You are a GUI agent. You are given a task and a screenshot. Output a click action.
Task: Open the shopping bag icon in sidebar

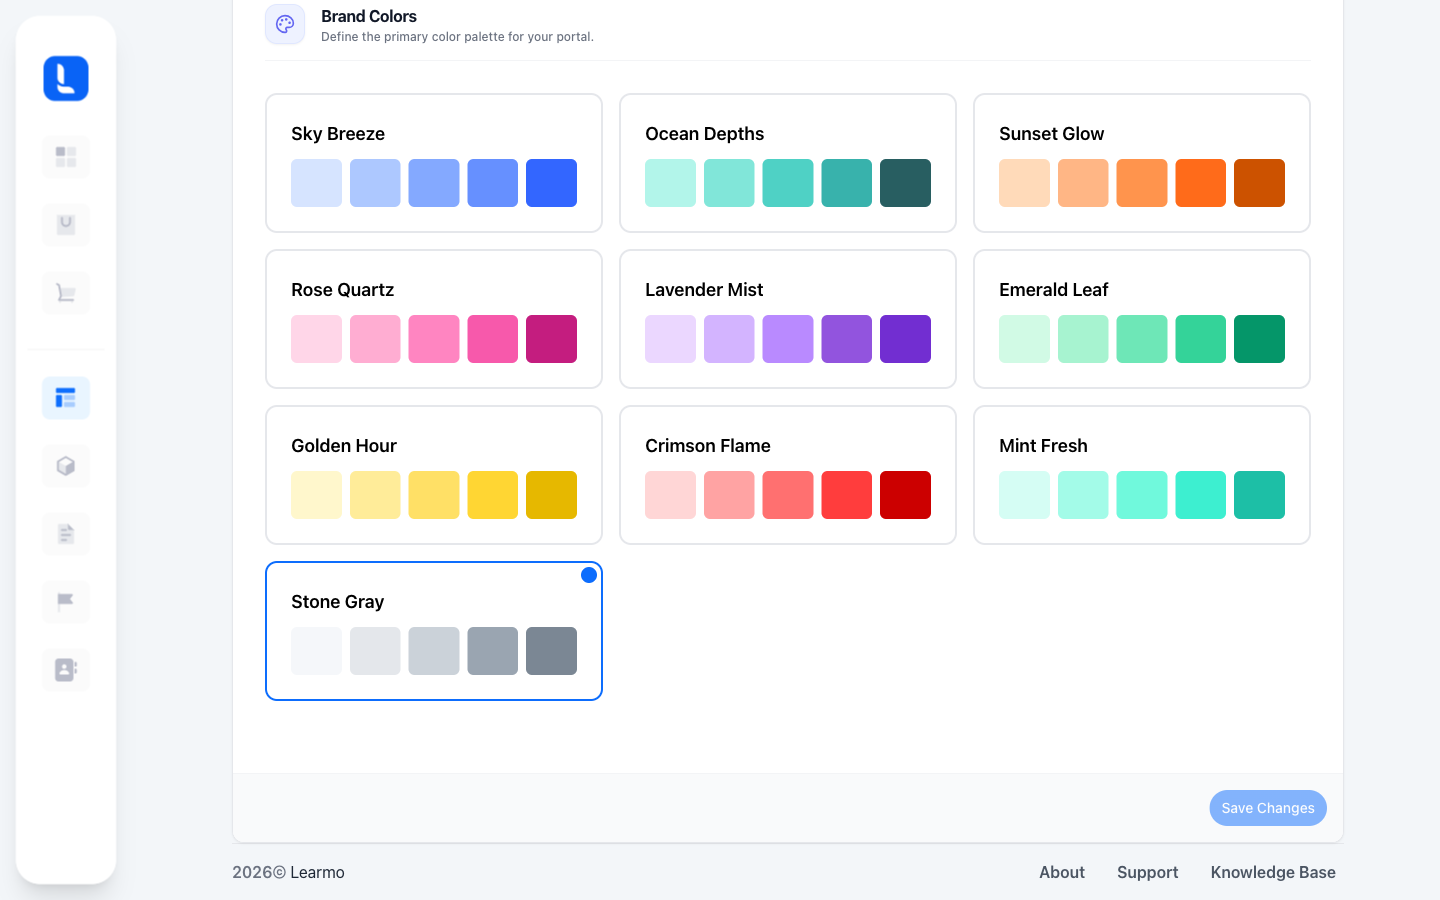[66, 225]
